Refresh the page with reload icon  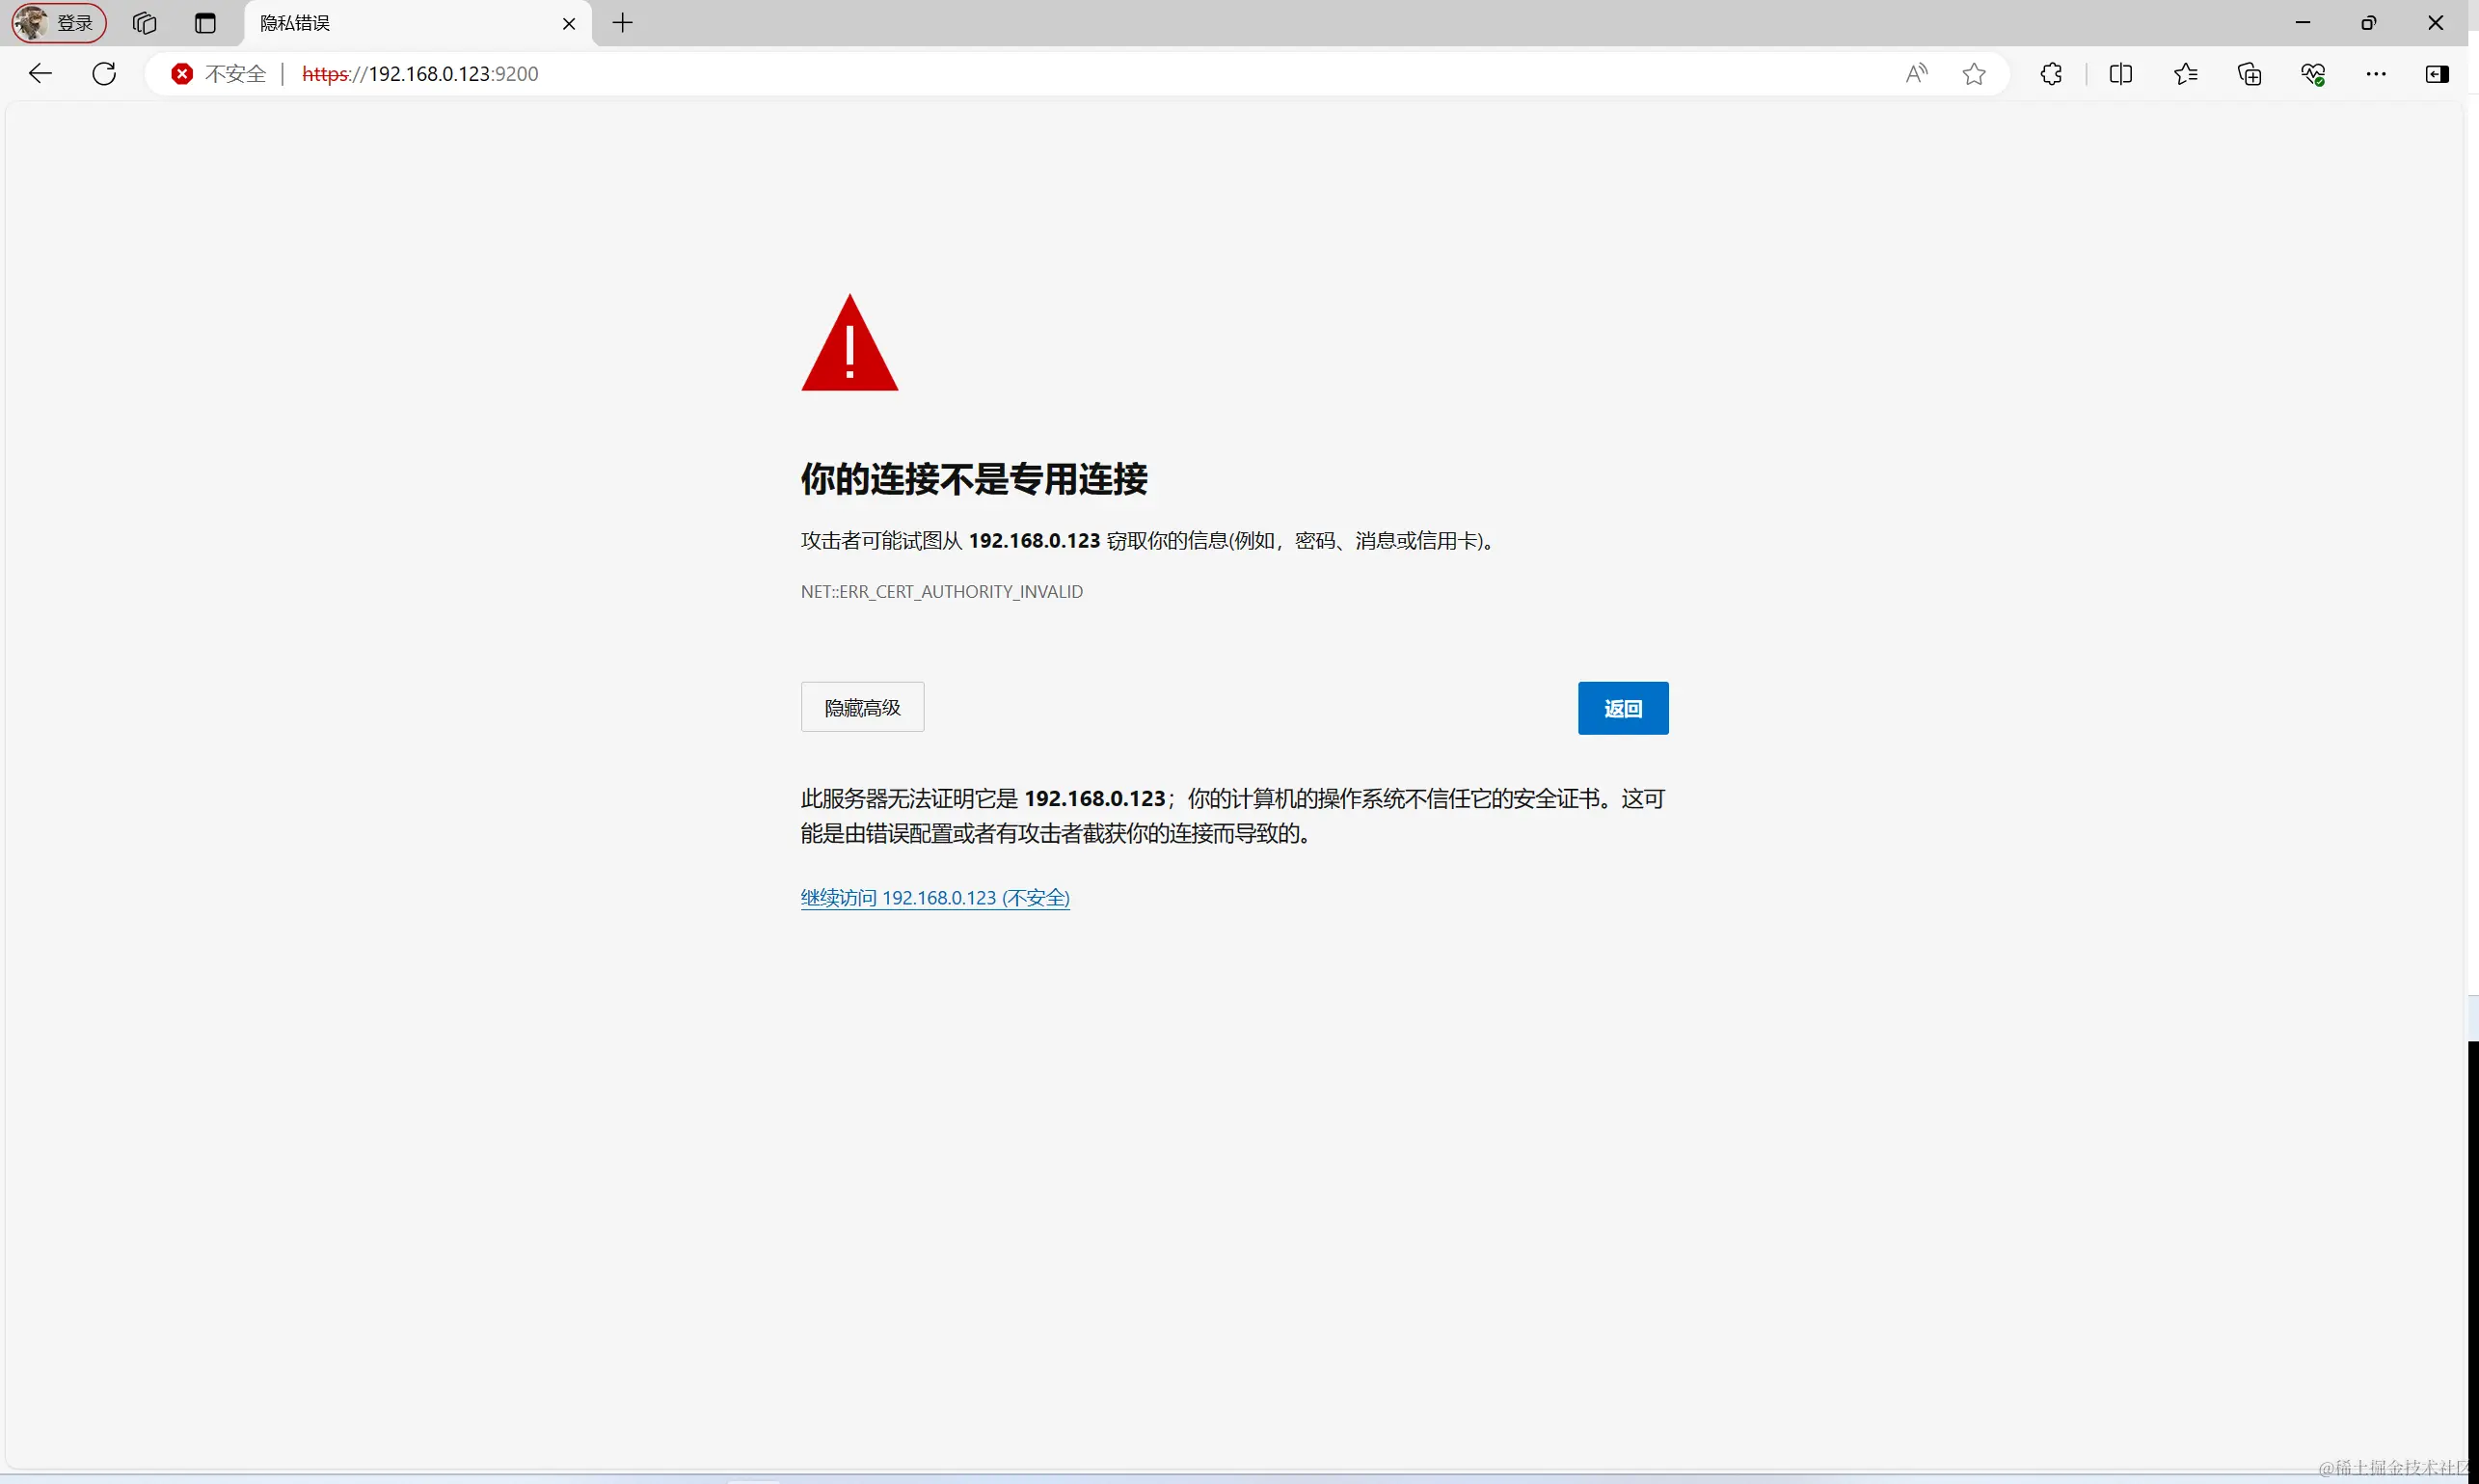(x=104, y=73)
